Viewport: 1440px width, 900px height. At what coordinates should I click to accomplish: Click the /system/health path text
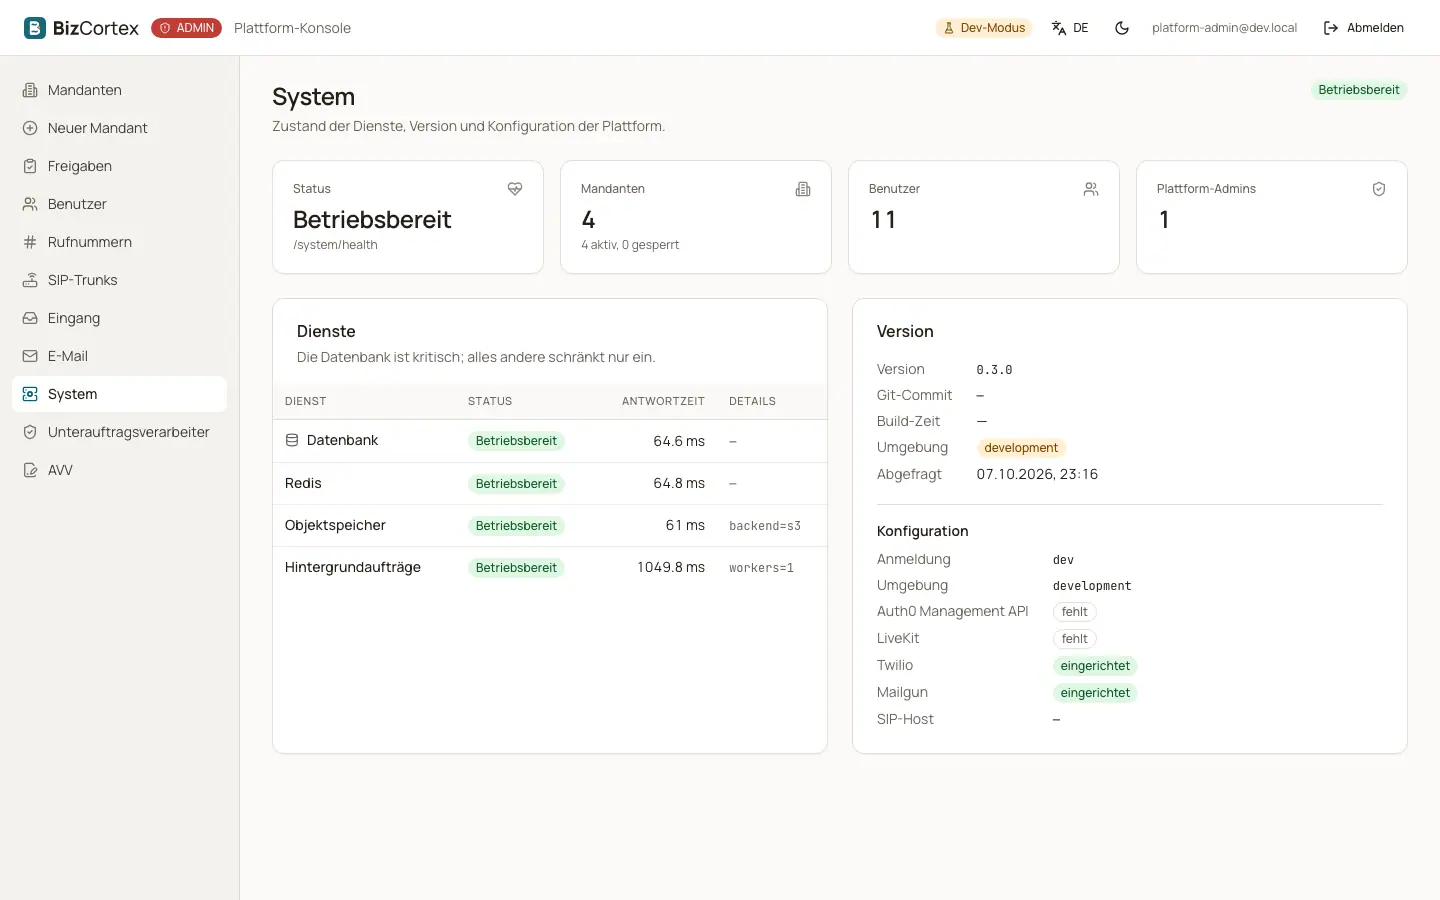point(335,245)
